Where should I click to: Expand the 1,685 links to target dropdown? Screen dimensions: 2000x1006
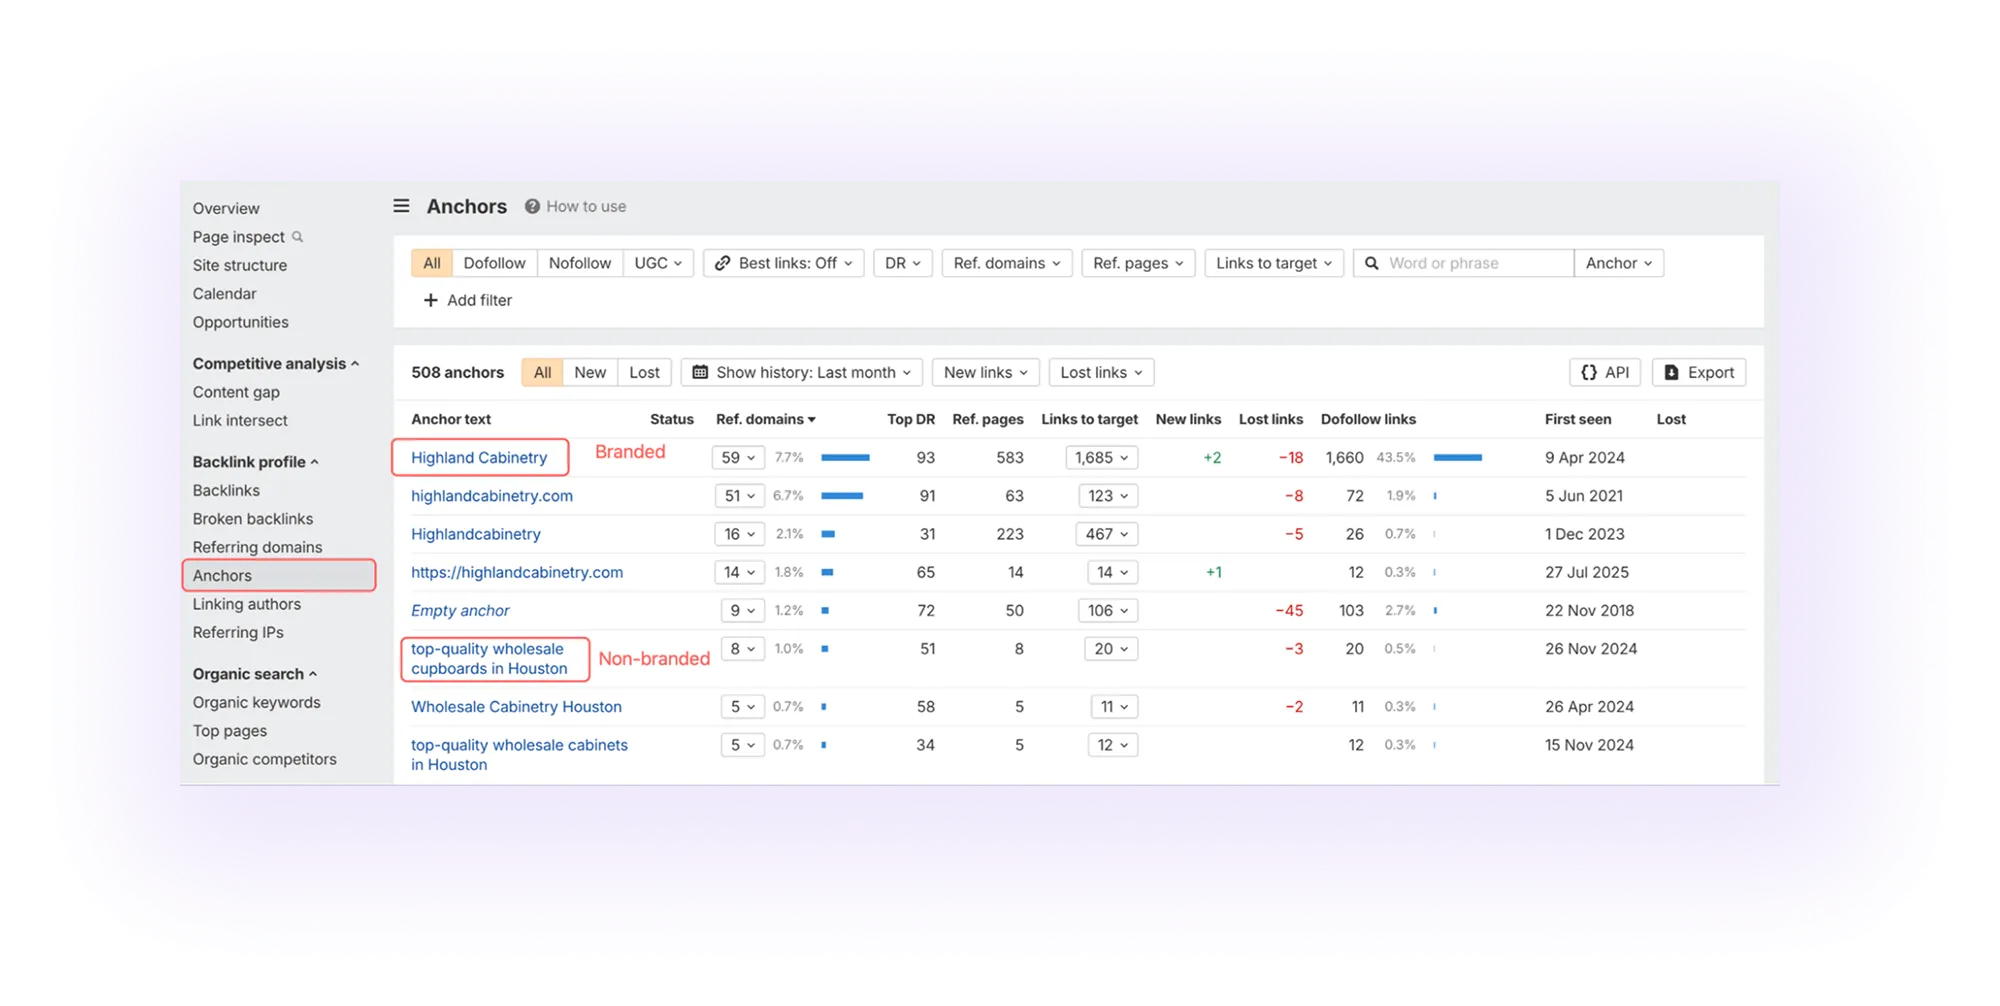pos(1101,457)
